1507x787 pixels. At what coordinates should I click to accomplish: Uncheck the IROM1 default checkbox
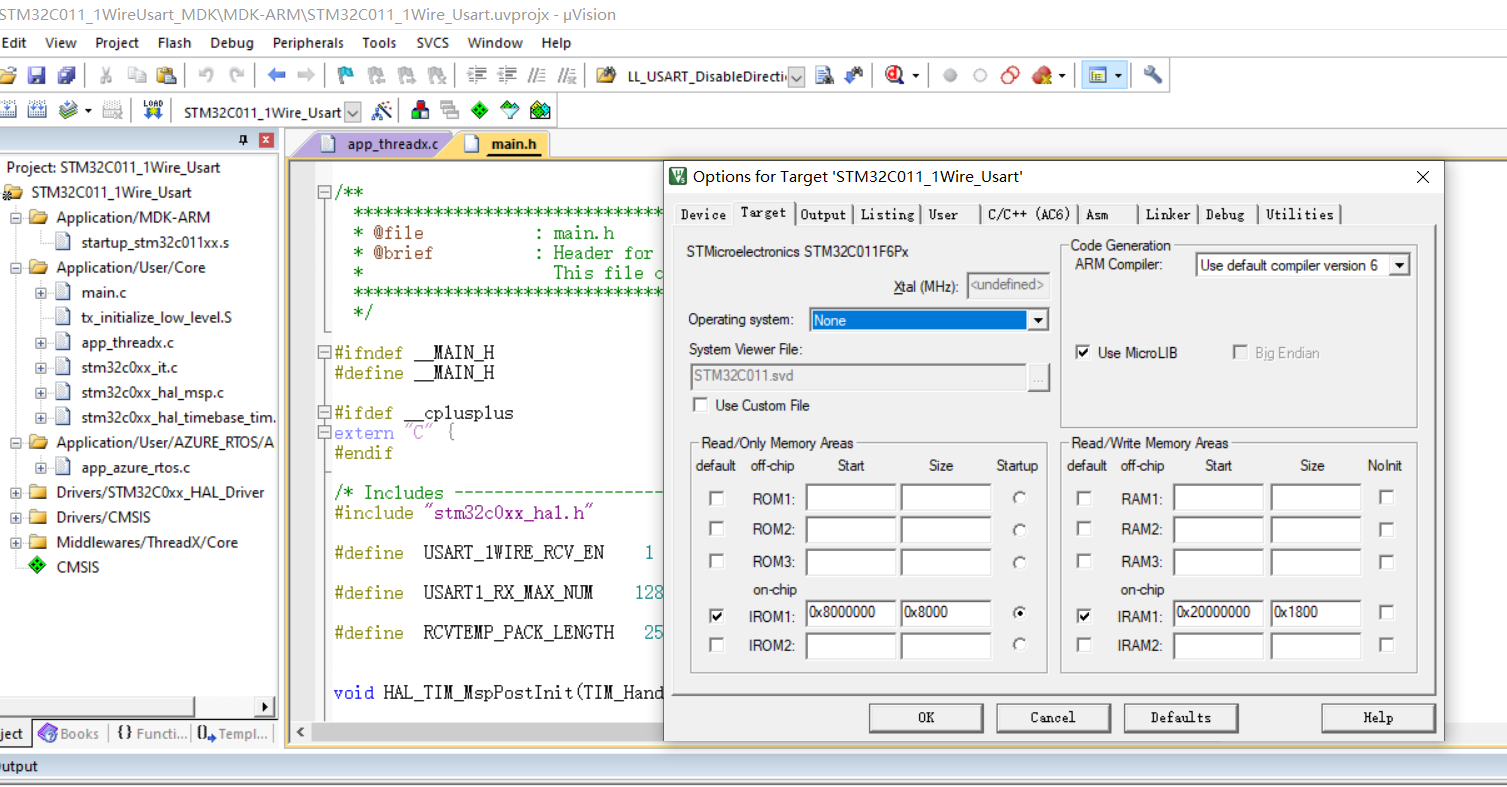coord(716,615)
